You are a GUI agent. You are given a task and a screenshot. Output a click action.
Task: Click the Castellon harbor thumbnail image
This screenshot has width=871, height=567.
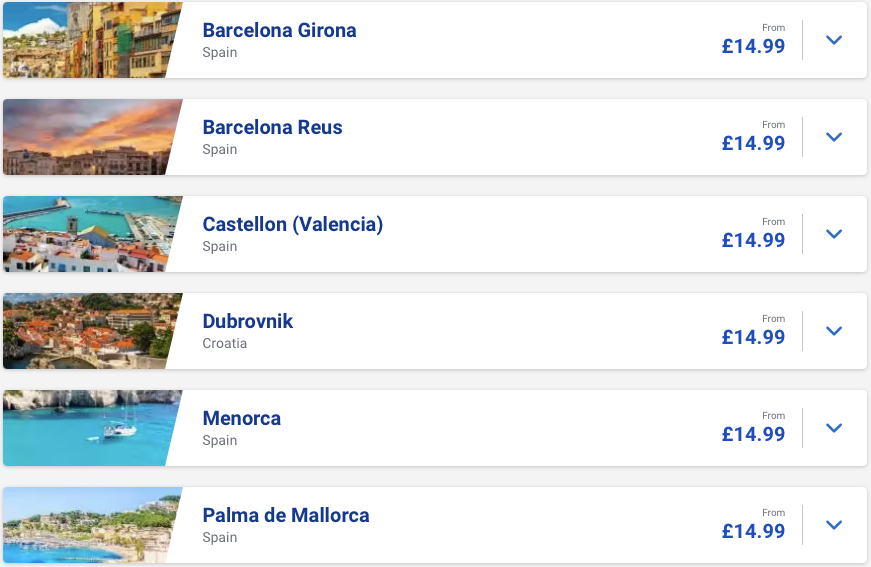(88, 234)
